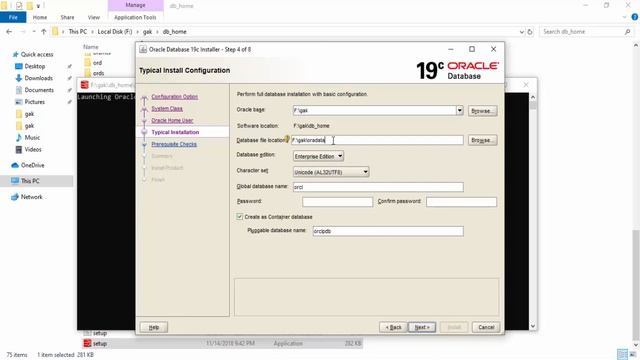Screen dimensions: 640x360
Task: Select Quick access star icon
Action: tap(16, 54)
